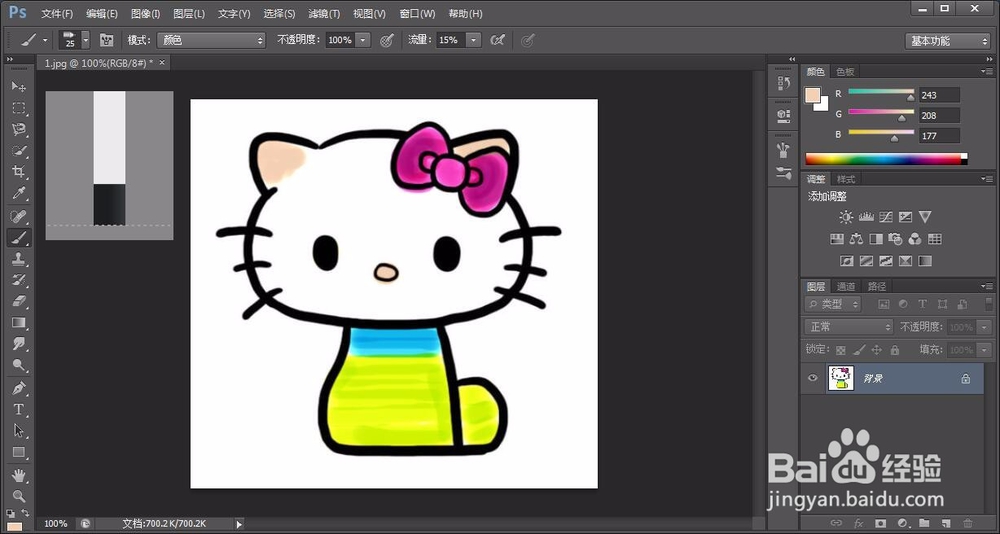Open the 基本功能 workspace dropdown
Screen dimensions: 1000x534
click(x=948, y=41)
